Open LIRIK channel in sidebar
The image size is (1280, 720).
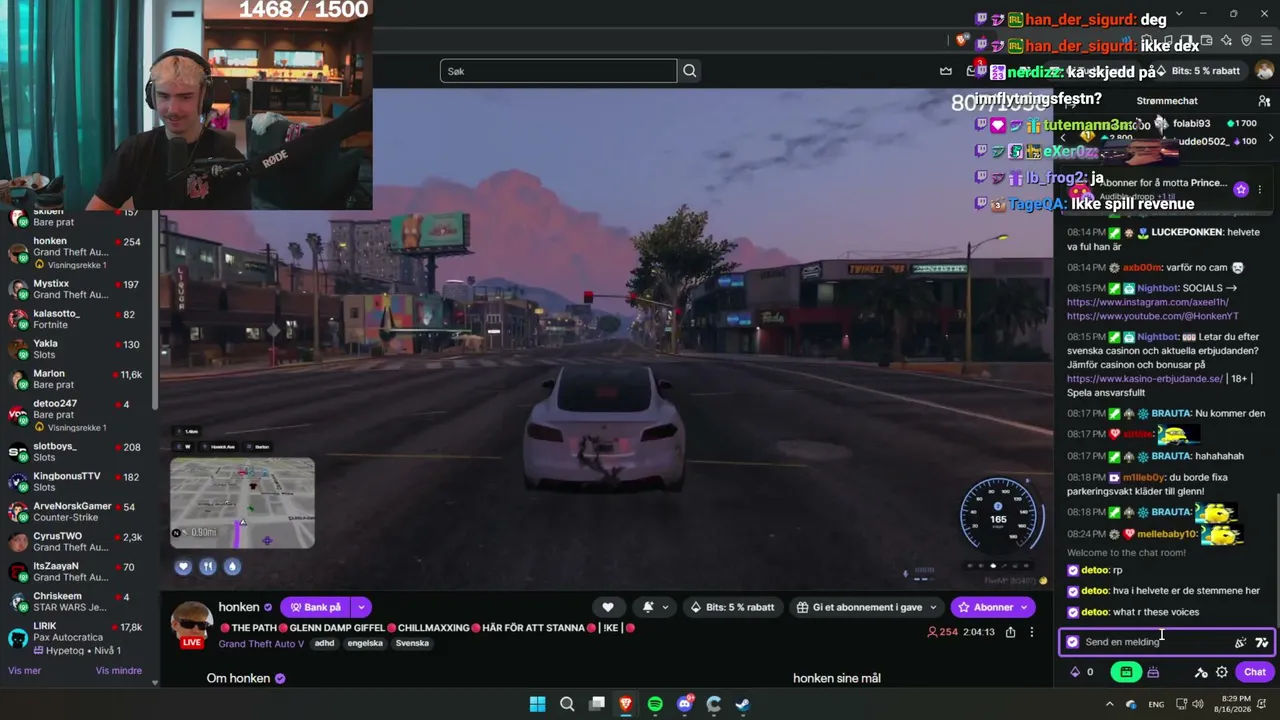[x=78, y=637]
